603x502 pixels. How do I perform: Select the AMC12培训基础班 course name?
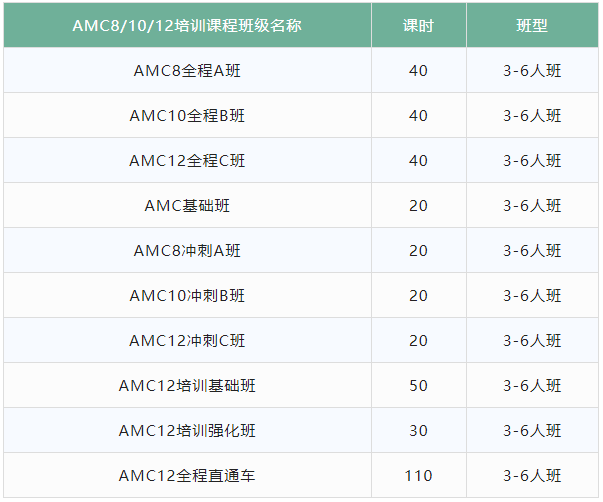187,386
